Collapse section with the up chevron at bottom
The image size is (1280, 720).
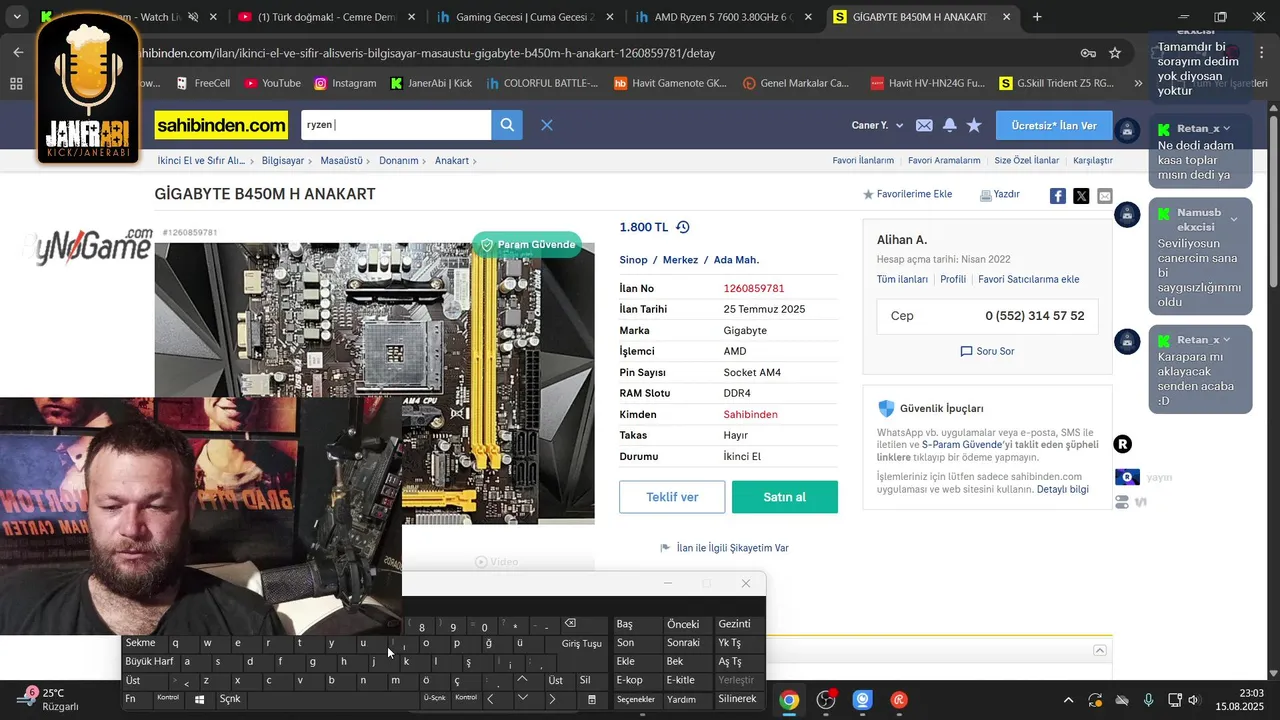[1099, 650]
